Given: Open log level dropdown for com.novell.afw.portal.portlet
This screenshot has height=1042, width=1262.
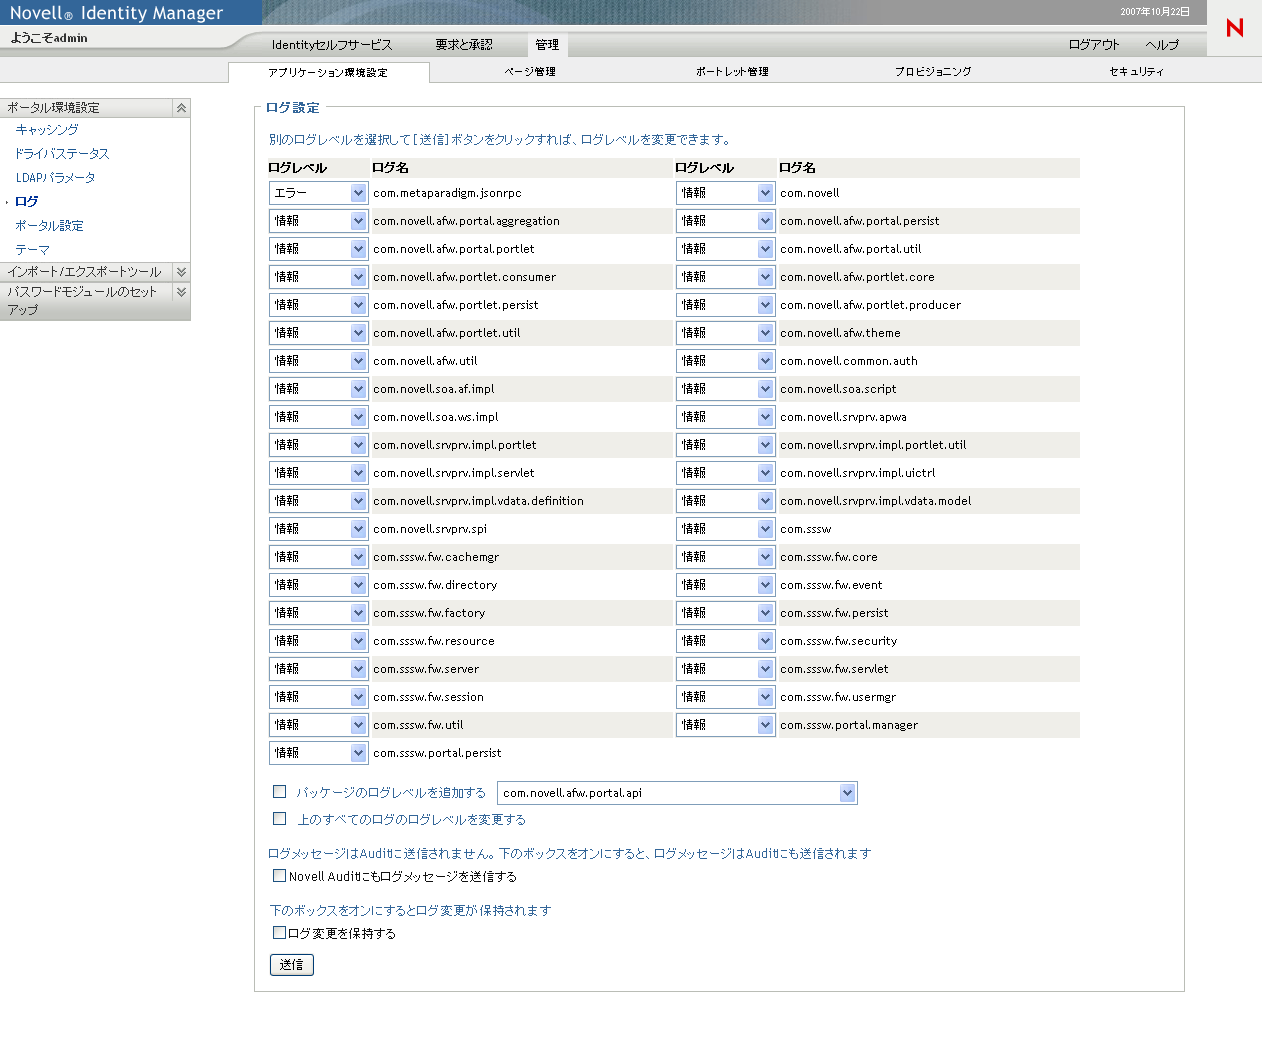Looking at the screenshot, I should coord(319,249).
